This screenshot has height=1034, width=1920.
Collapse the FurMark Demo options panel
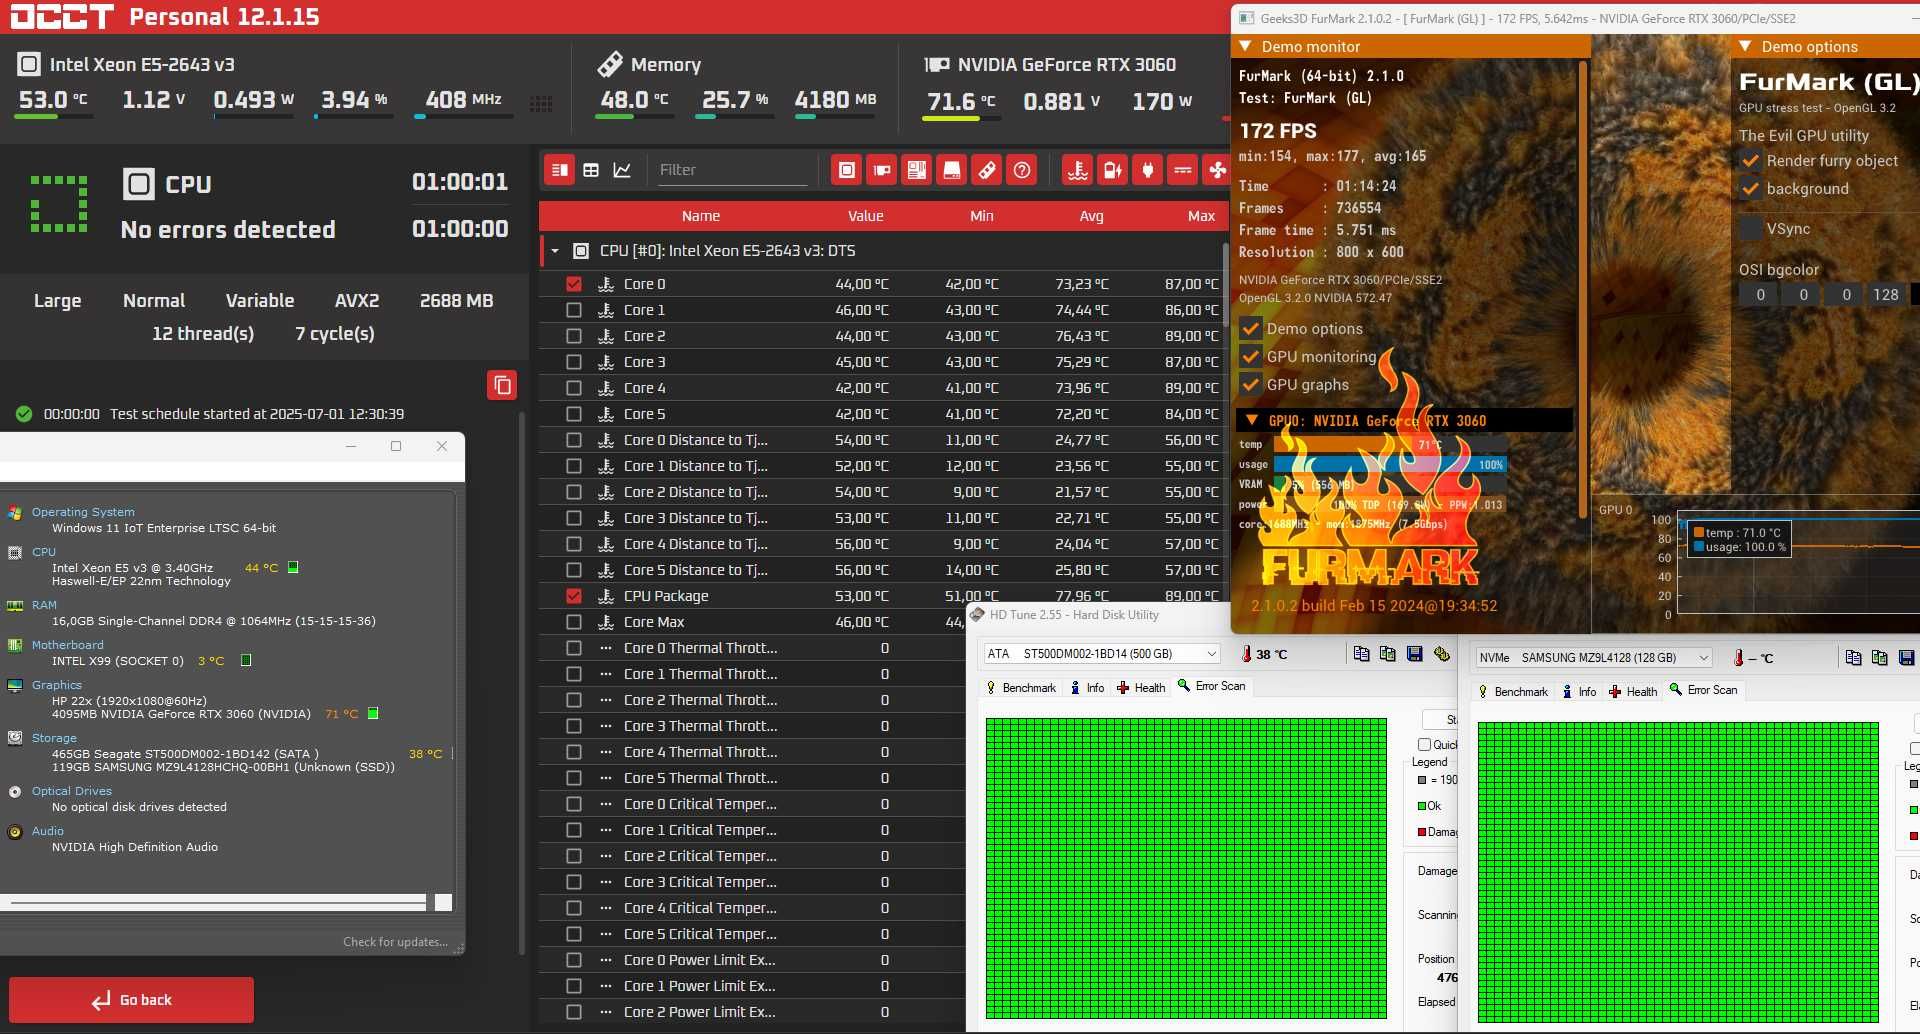[x=1745, y=47]
